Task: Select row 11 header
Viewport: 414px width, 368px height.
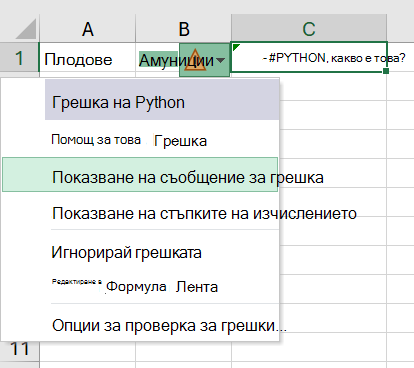Action: [x=19, y=349]
